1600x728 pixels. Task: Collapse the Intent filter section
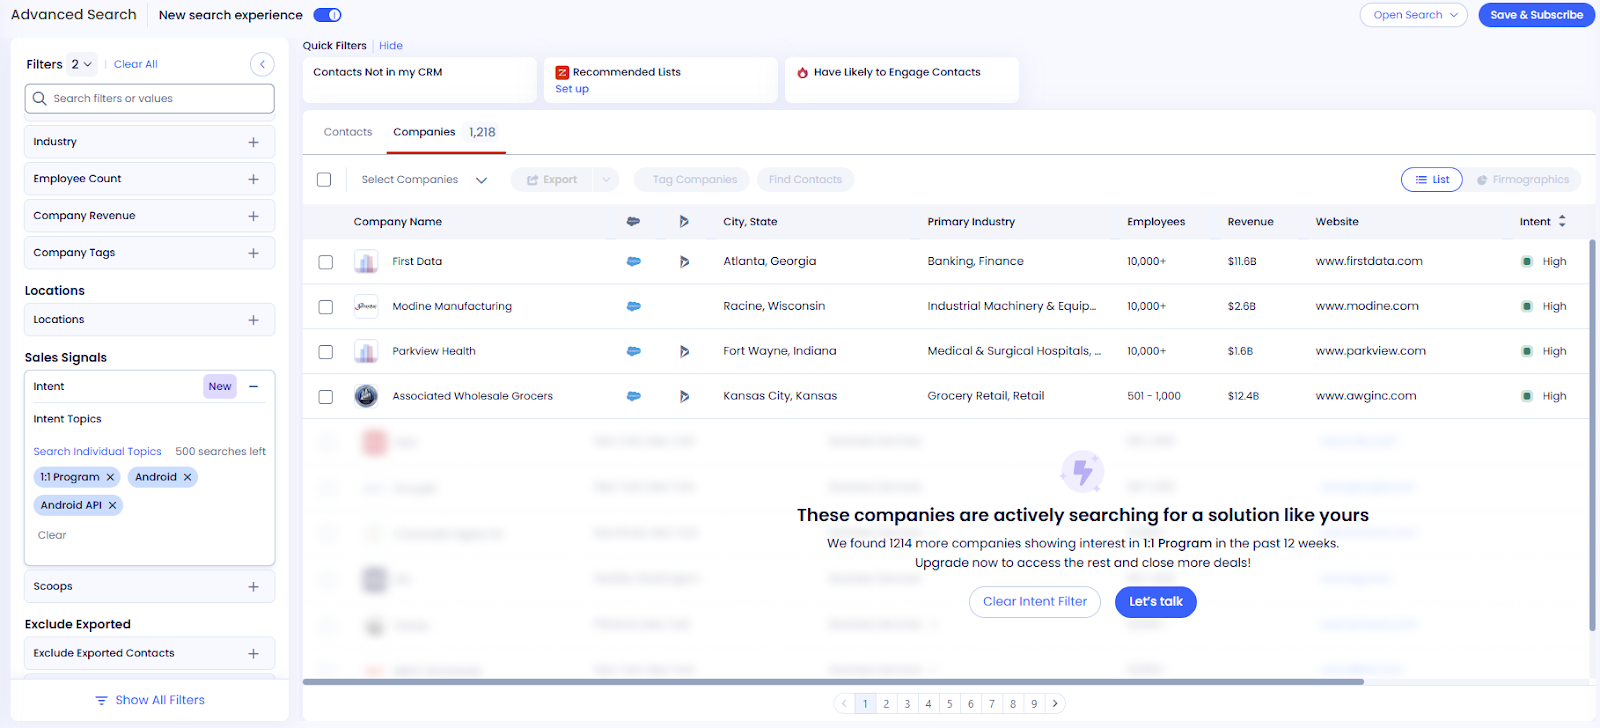pos(254,386)
